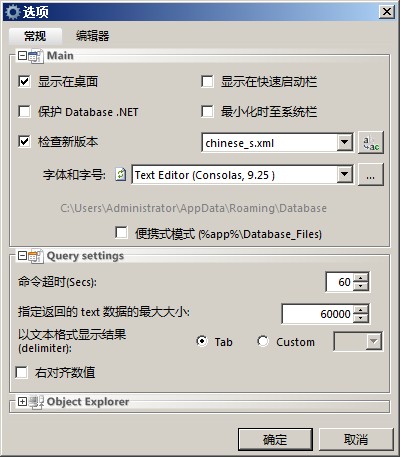Click the Object Explorer section icon

point(36,402)
